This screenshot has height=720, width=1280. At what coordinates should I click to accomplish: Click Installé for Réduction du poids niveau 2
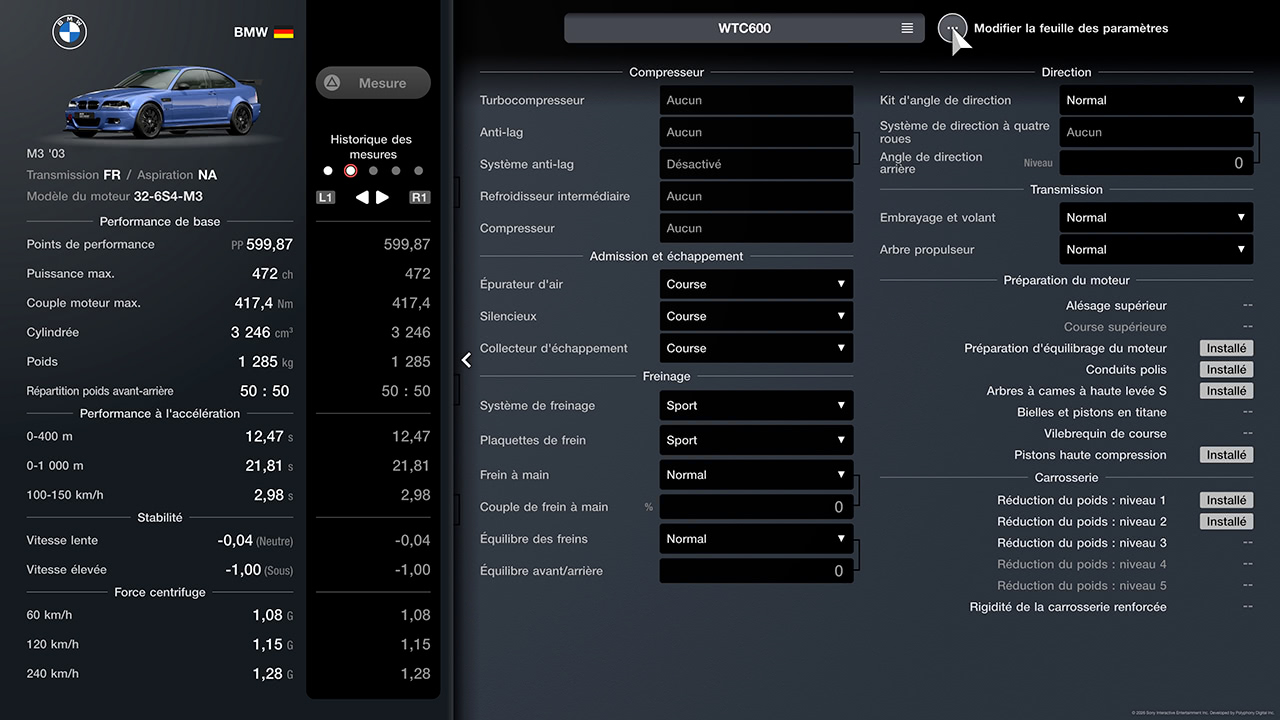1226,522
